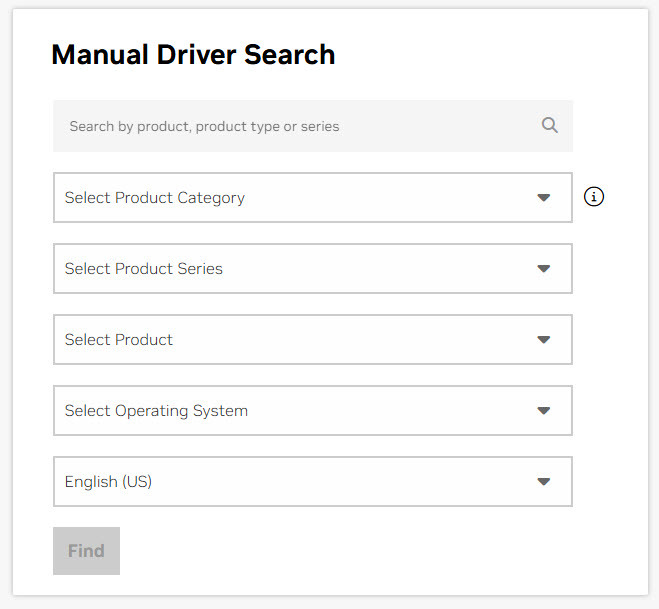Screen dimensions: 659x609
Task: Click the 'English (US)' text
Action: click(108, 482)
